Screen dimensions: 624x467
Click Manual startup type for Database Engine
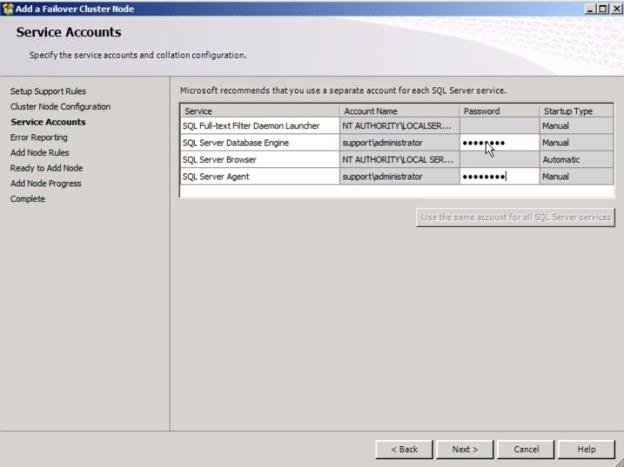tap(576, 143)
